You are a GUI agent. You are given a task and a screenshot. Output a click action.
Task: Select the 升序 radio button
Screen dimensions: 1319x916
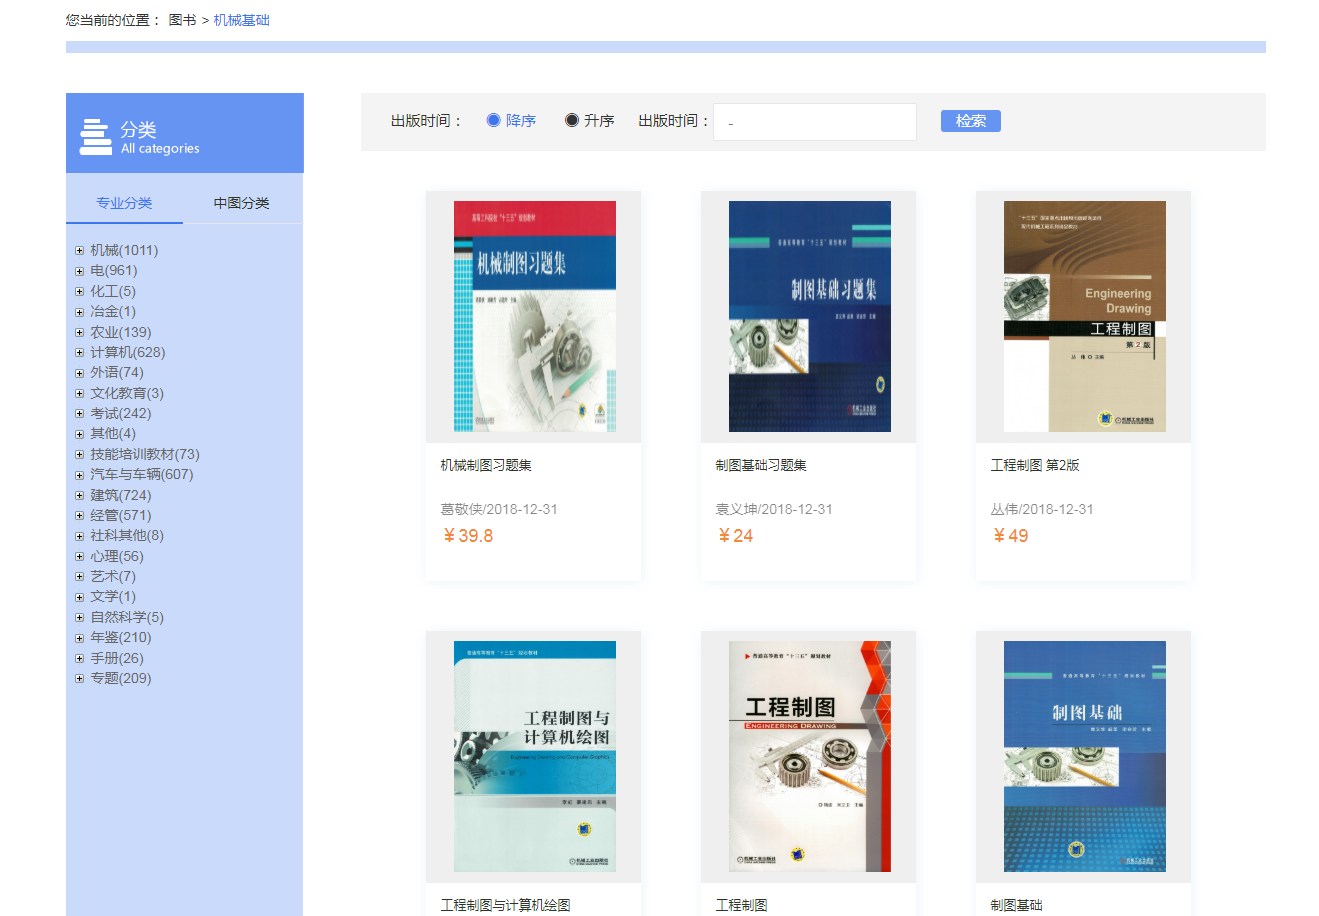pyautogui.click(x=572, y=120)
